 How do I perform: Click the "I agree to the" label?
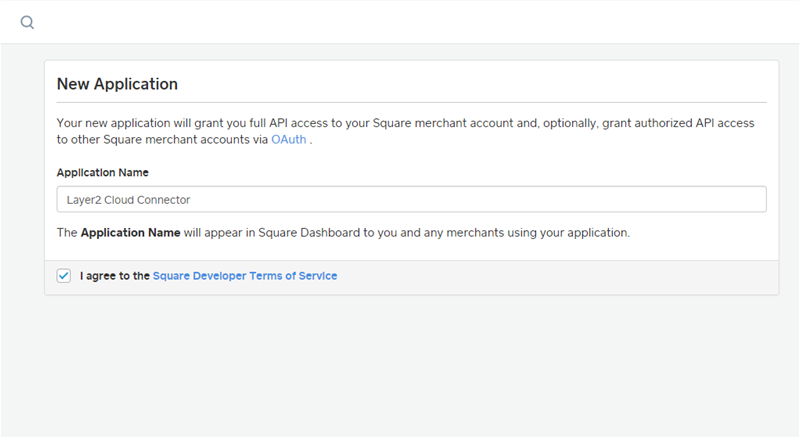(114, 276)
